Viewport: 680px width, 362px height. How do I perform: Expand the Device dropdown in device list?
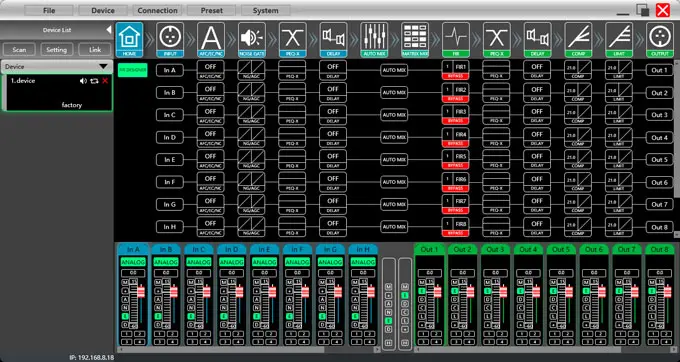pyautogui.click(x=103, y=67)
